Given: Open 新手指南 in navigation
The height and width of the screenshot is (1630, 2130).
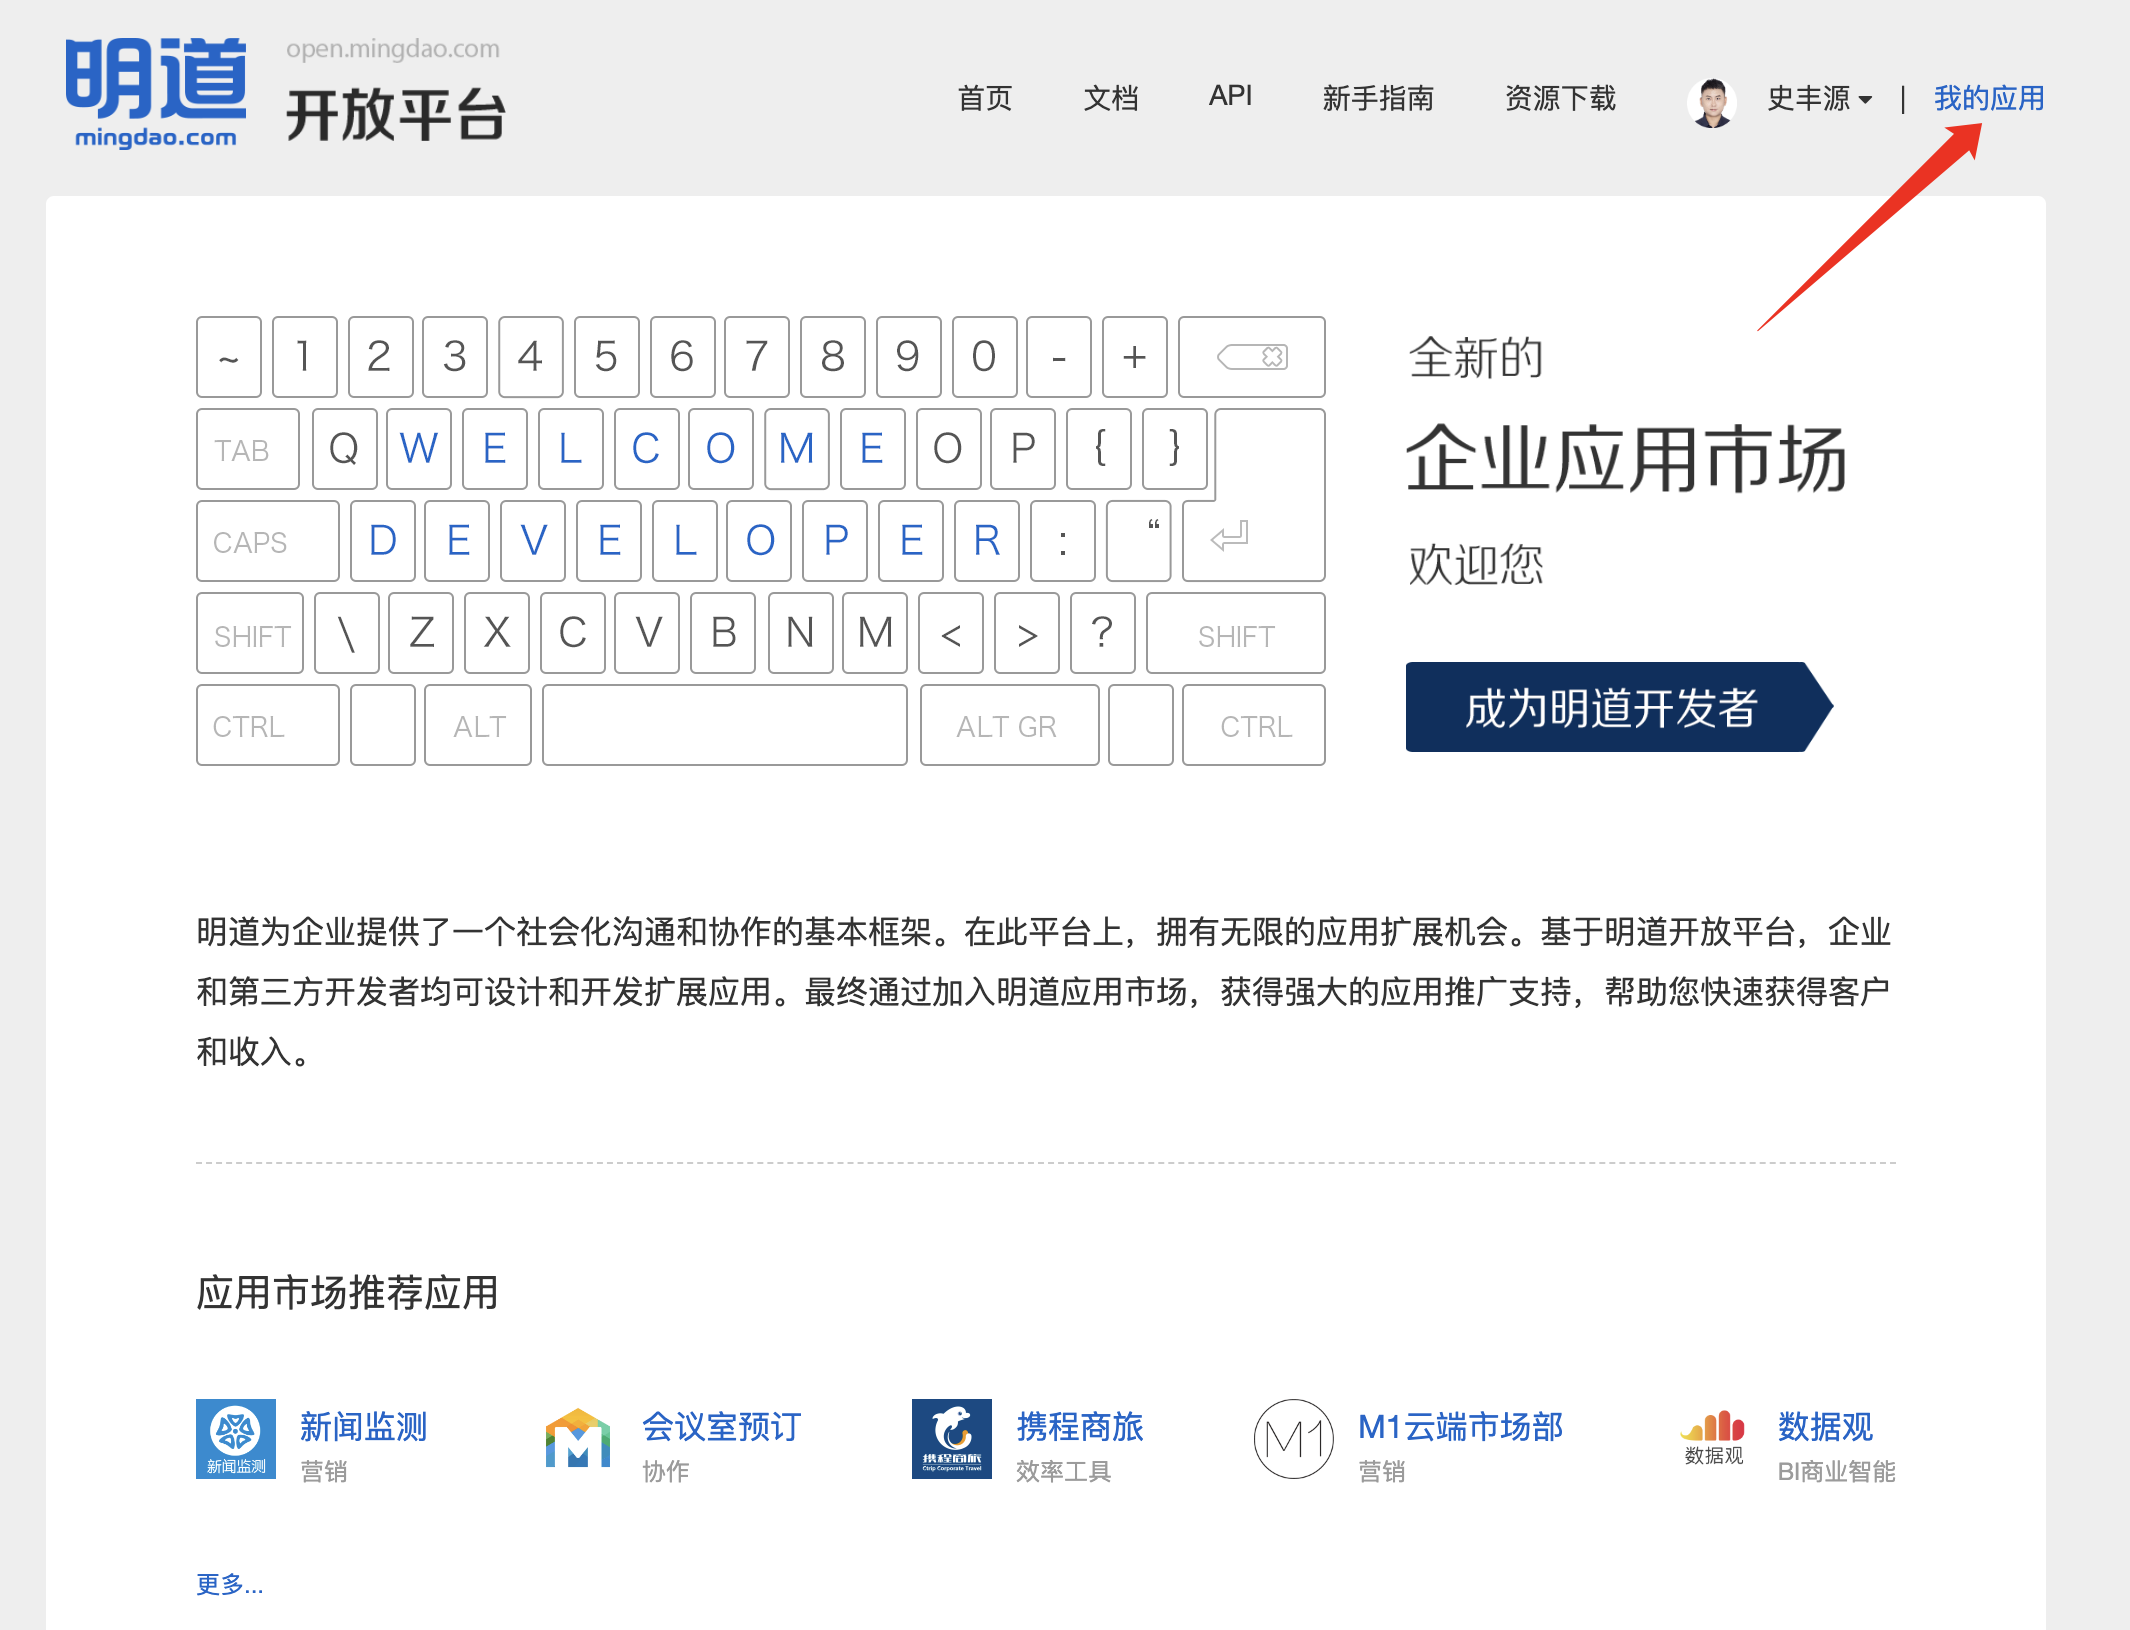Looking at the screenshot, I should tap(1378, 98).
